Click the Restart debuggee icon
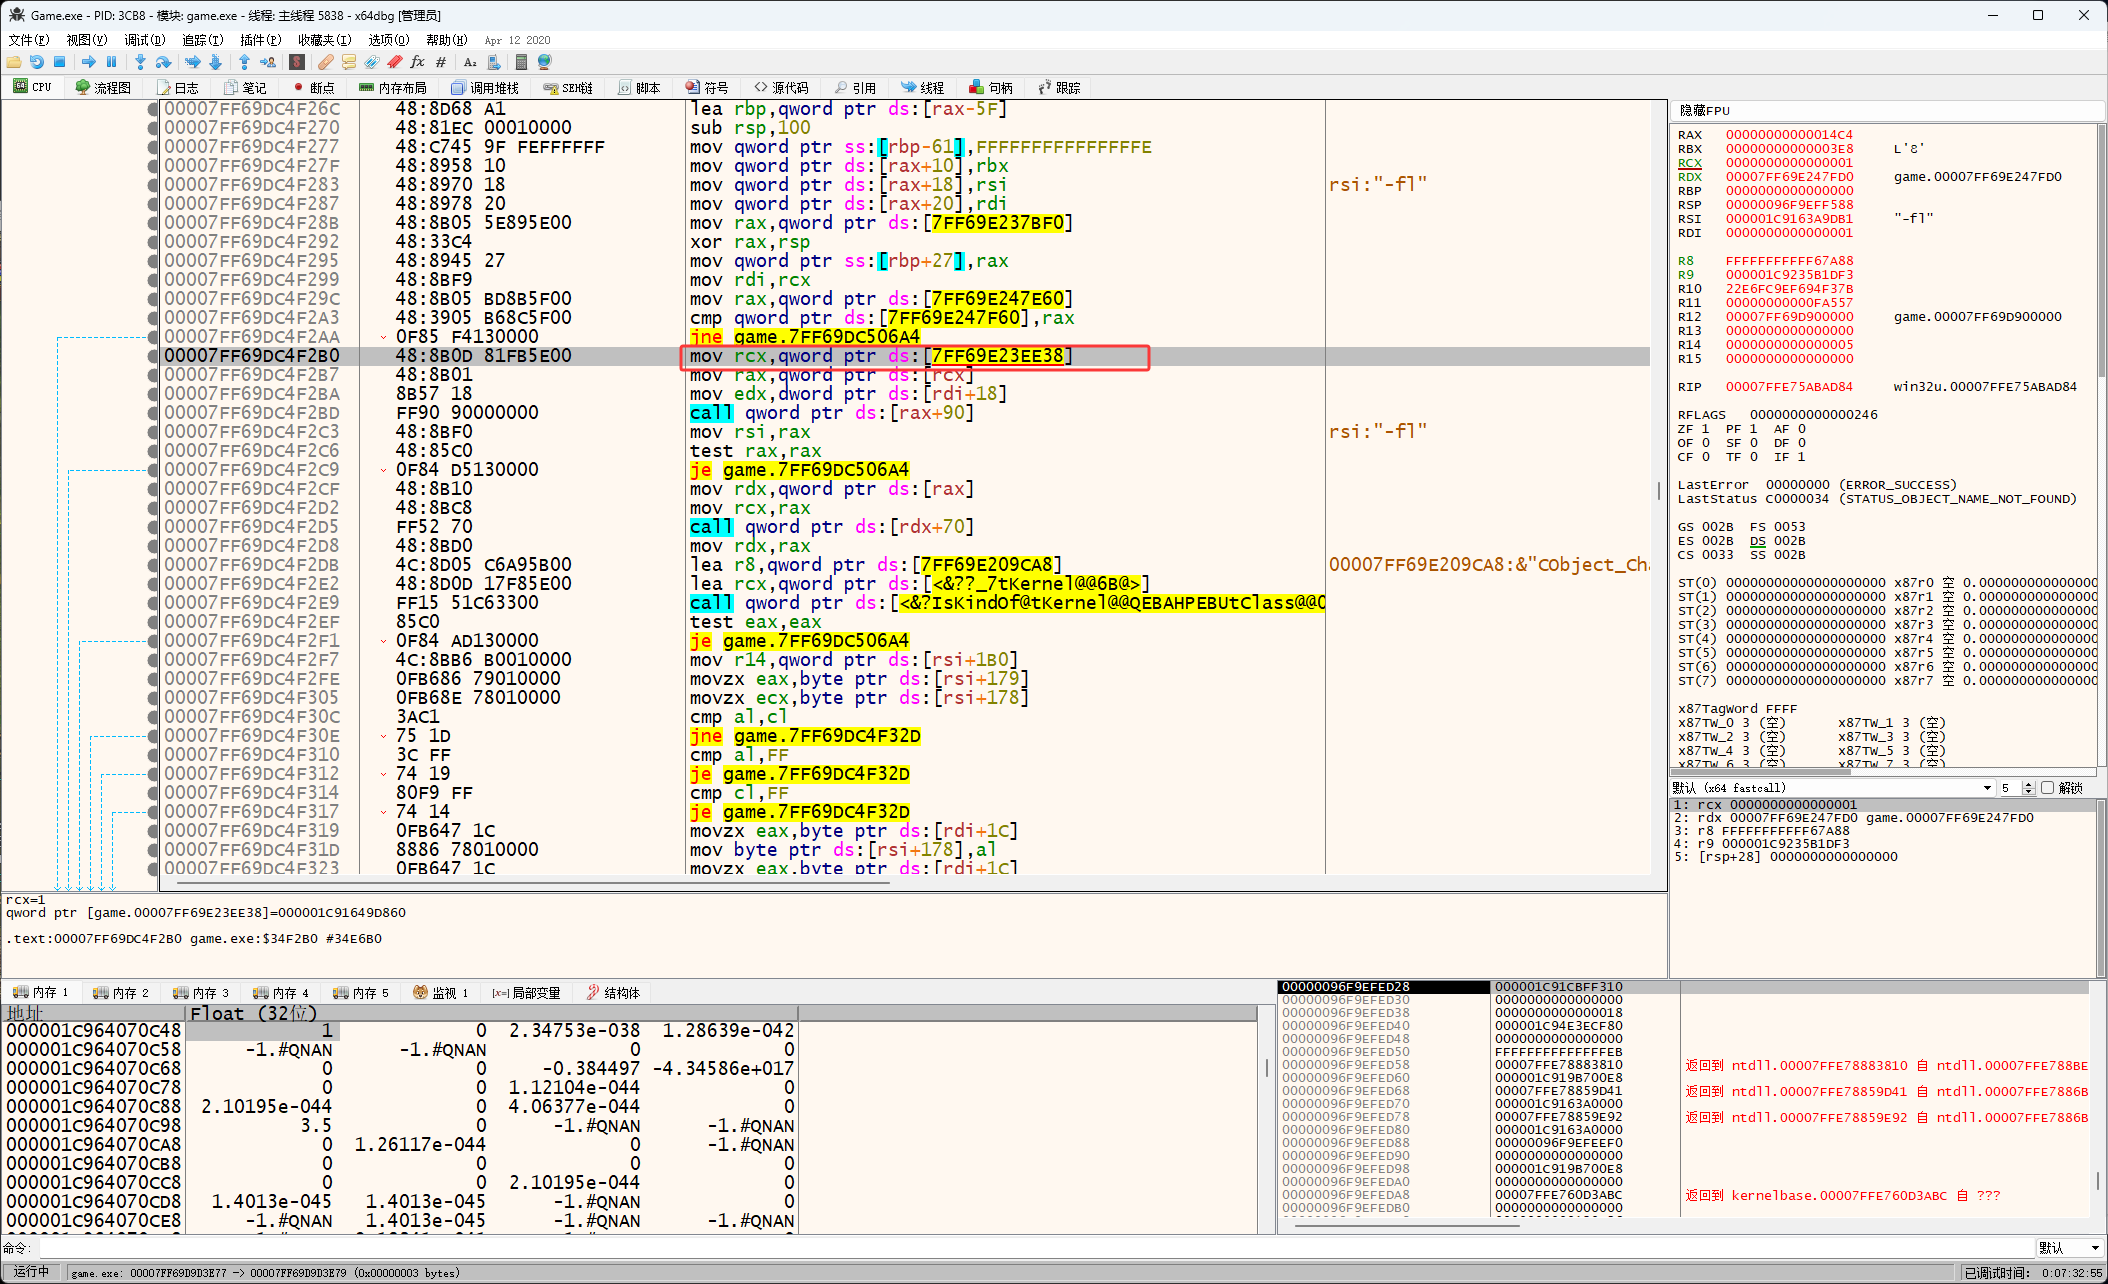The image size is (2108, 1284). pos(37,62)
